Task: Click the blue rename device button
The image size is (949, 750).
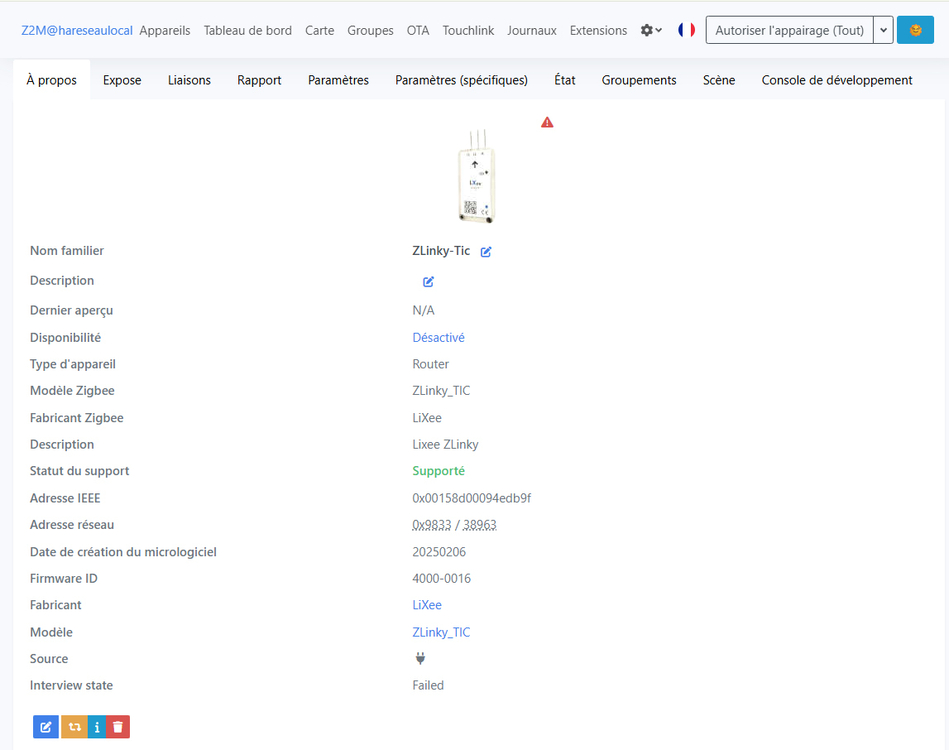Action: (x=46, y=727)
